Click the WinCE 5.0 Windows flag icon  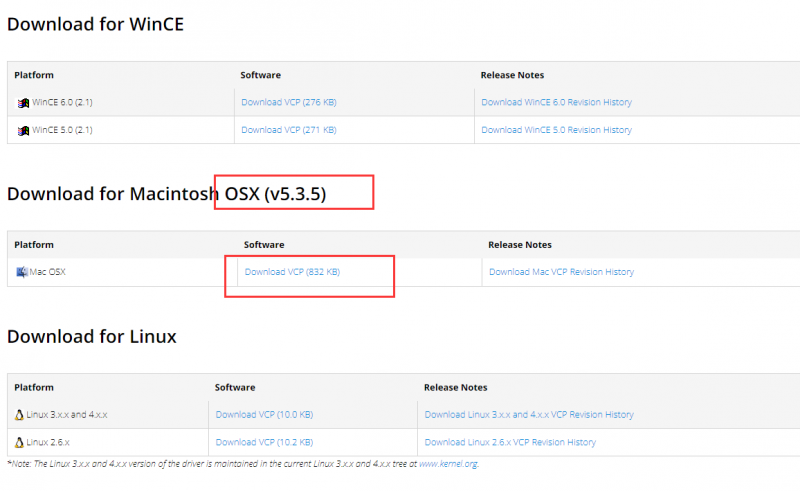pos(23,130)
